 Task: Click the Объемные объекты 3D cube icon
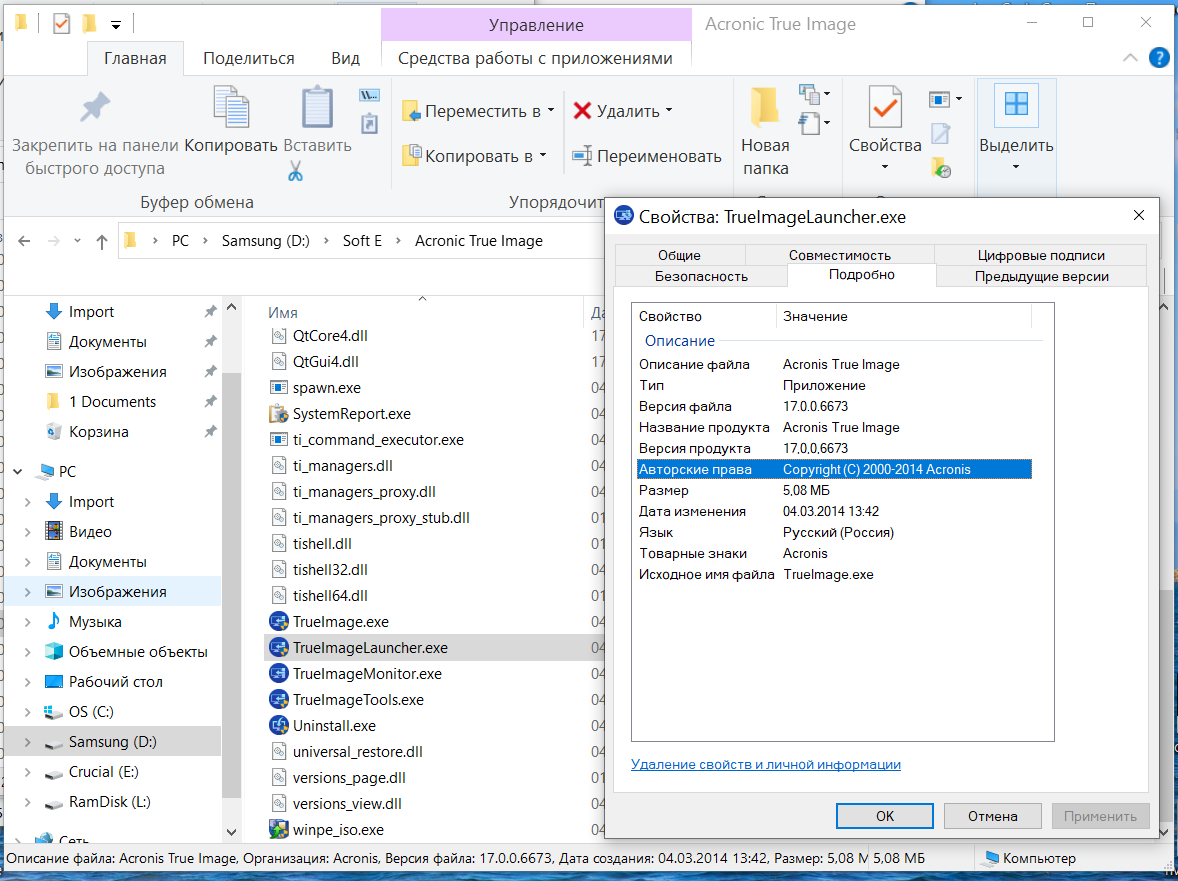click(53, 652)
